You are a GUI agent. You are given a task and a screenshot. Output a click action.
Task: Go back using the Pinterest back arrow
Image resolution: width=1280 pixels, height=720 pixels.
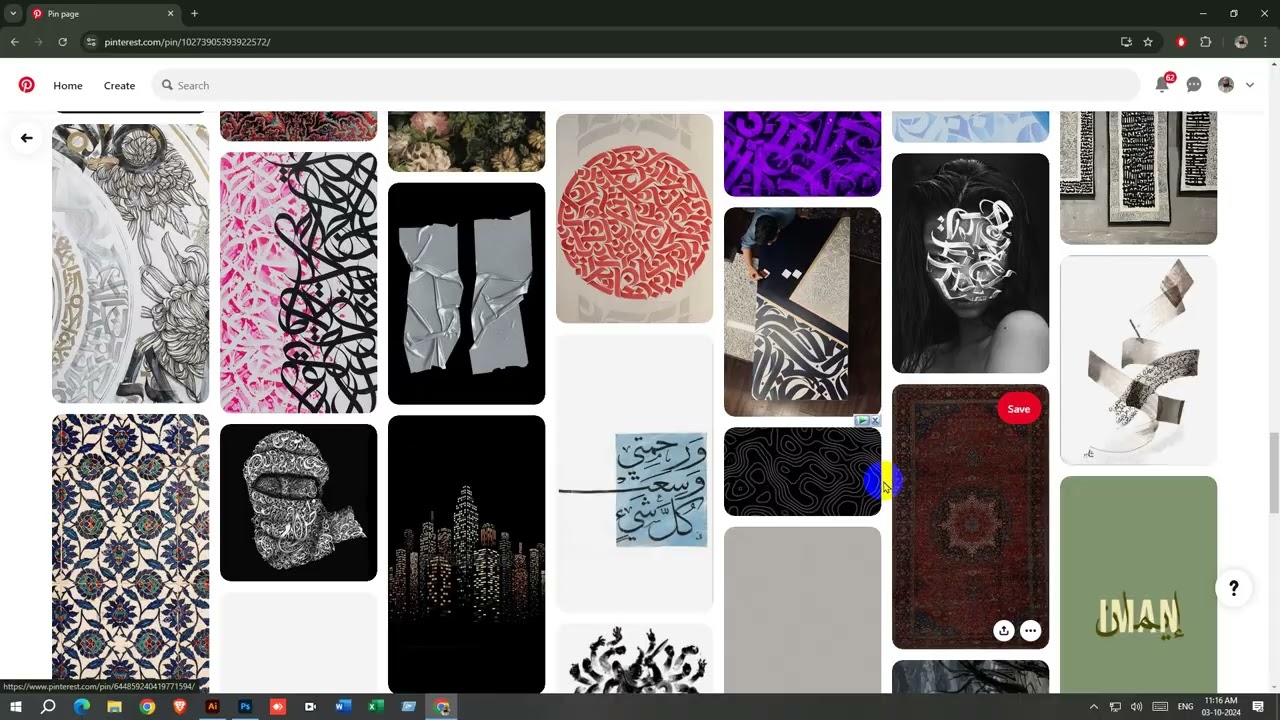[x=27, y=138]
